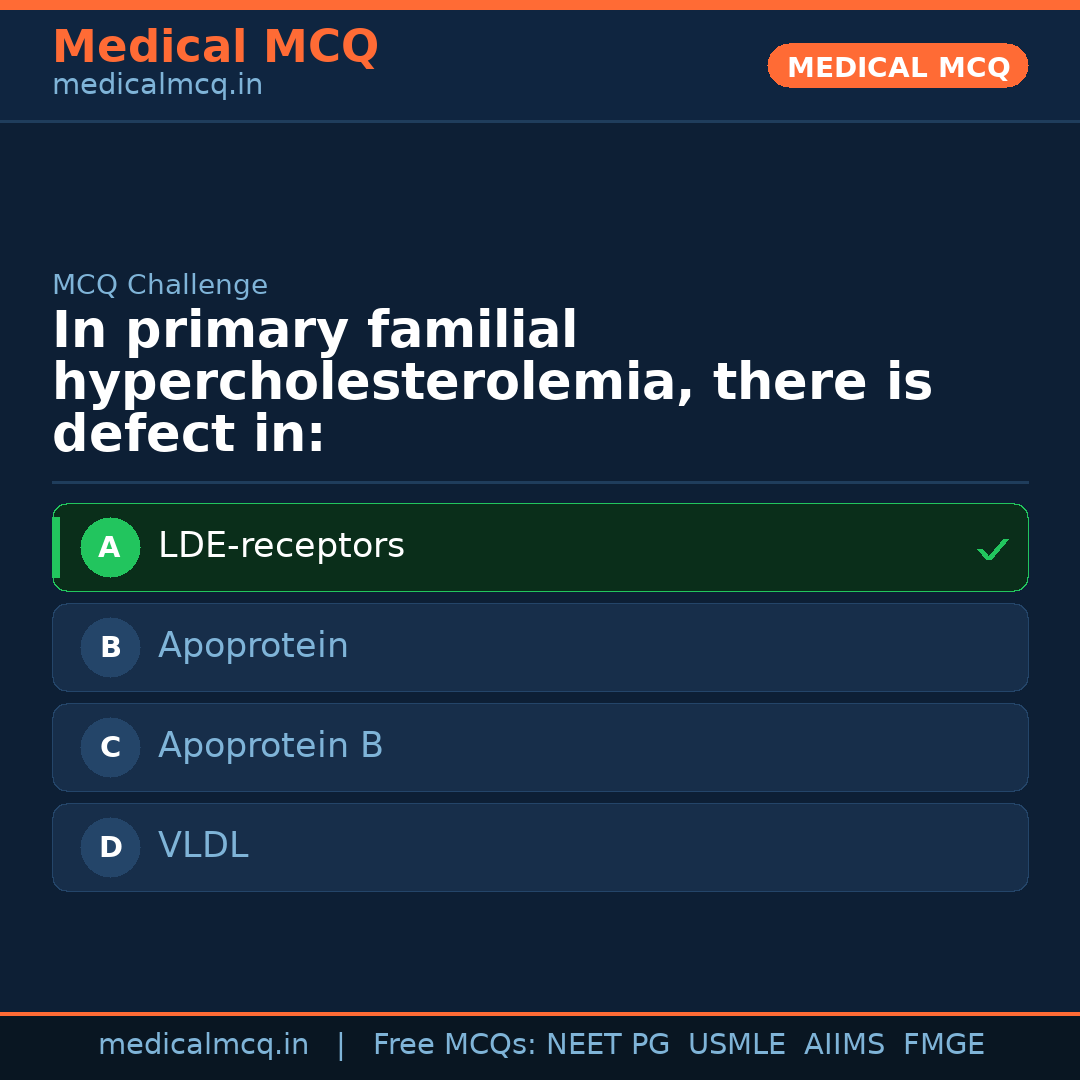Click the Free MCQs footer text
Screen dimensions: 1080x1080
coord(454,1045)
